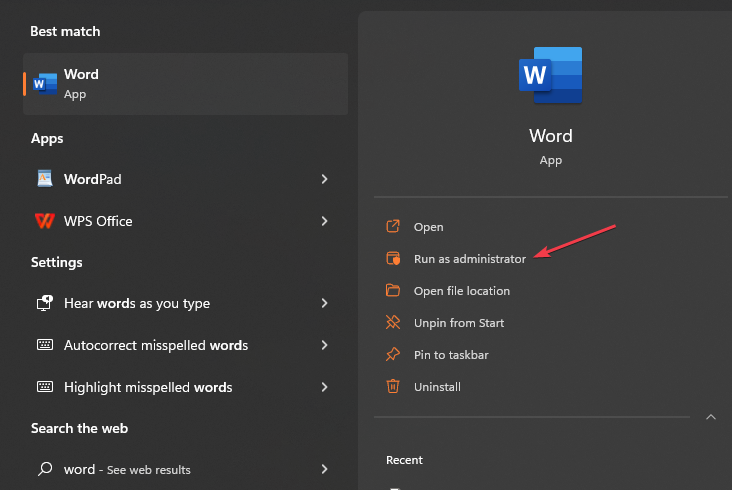
Task: Click the Pin to taskbar pin icon
Action: [393, 355]
